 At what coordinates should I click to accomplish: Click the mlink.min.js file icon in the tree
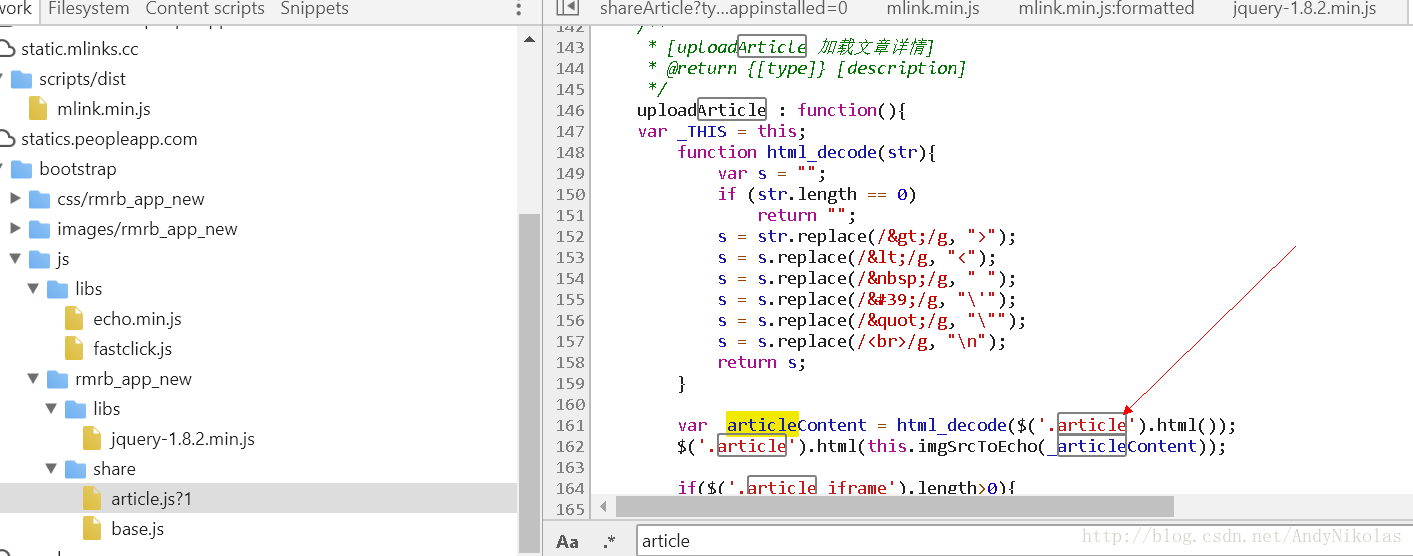(x=39, y=109)
